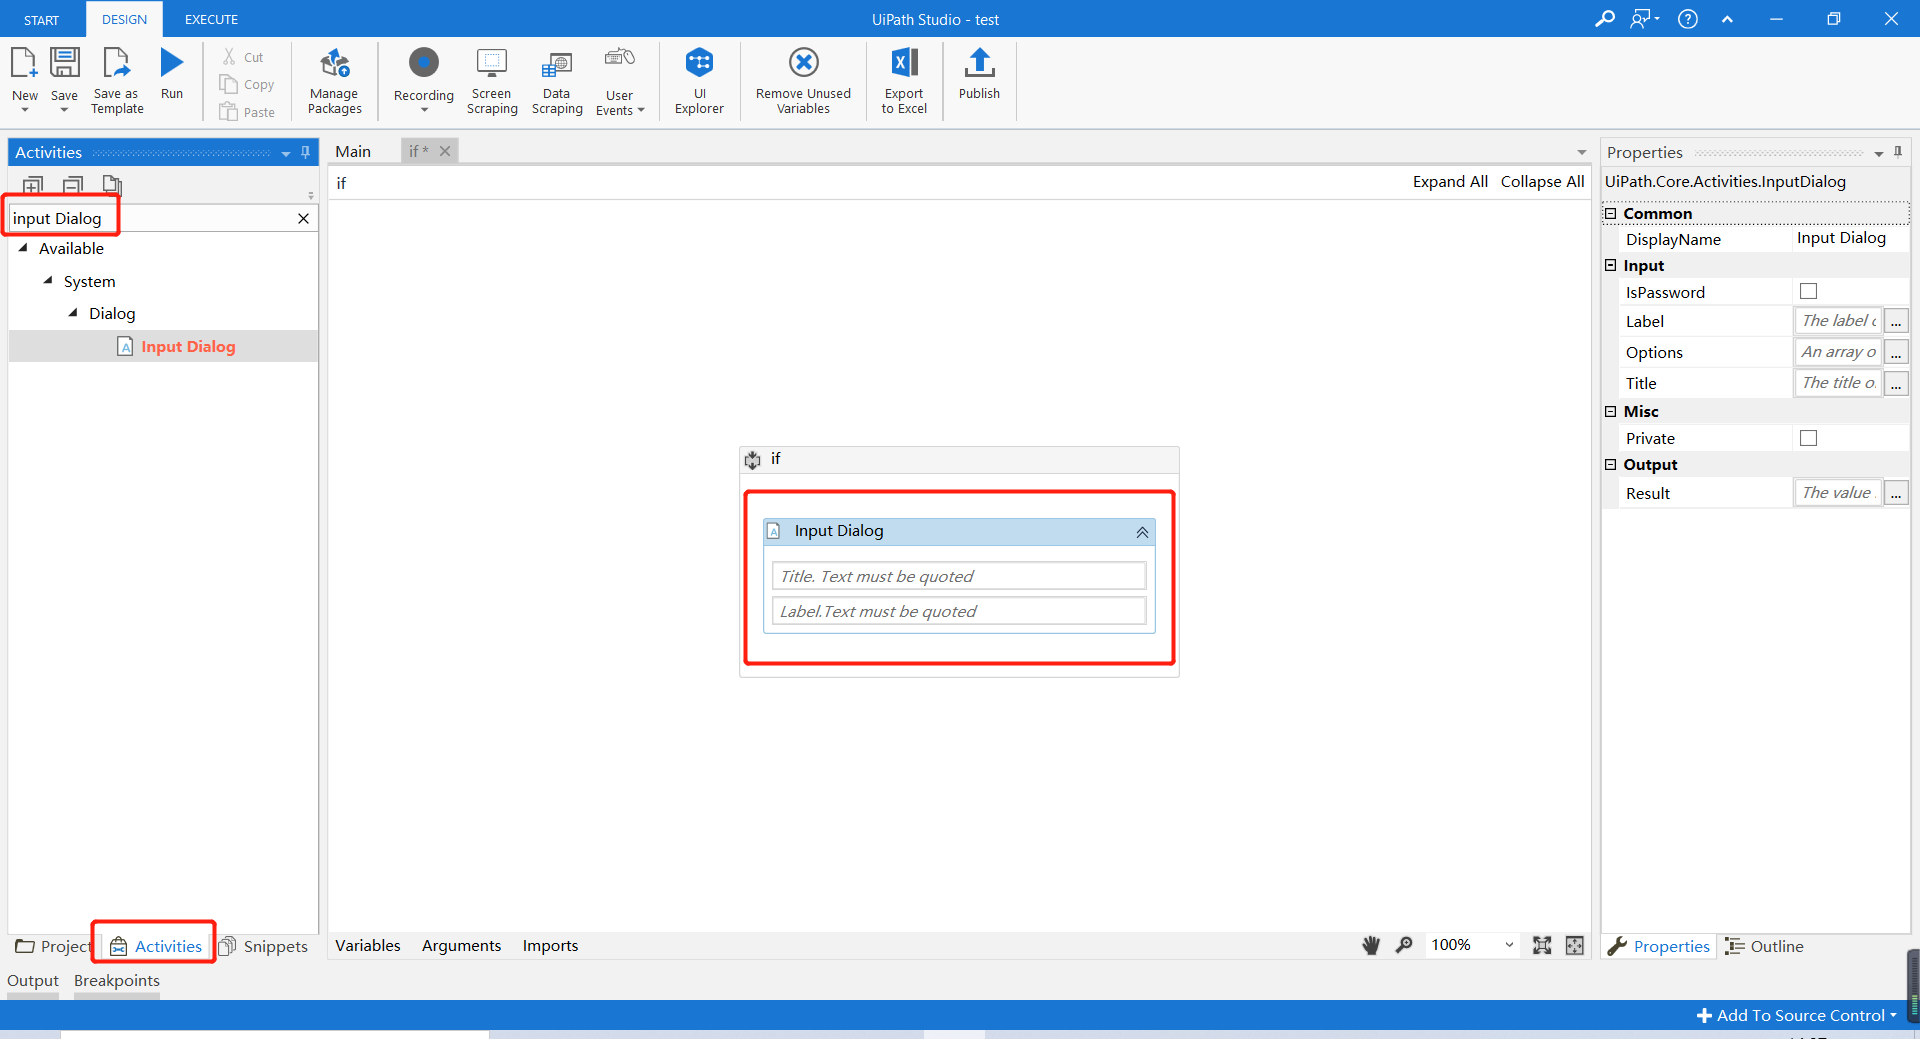Click the Title field in Input Dialog

[957, 576]
